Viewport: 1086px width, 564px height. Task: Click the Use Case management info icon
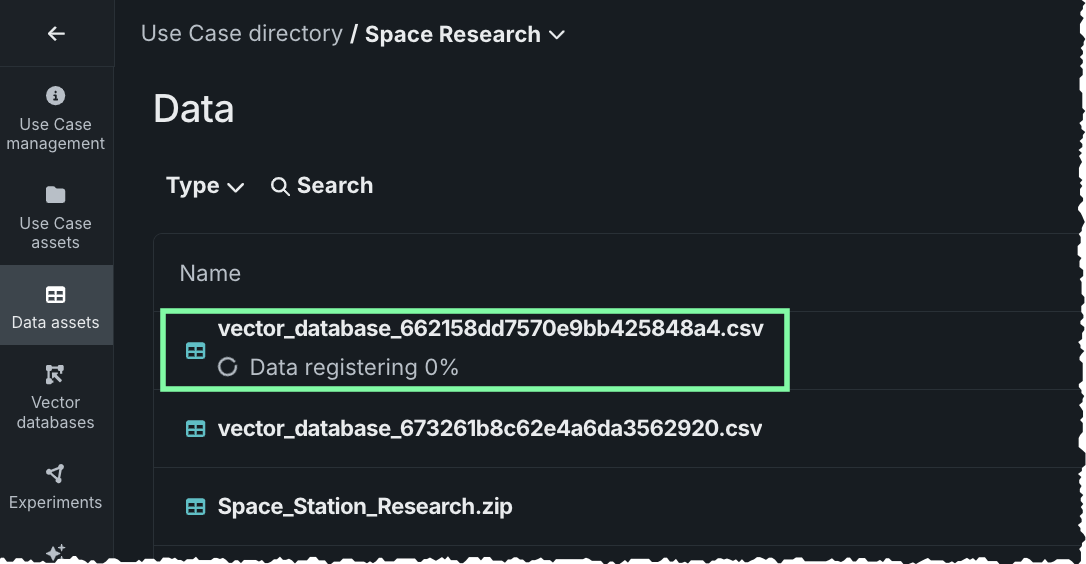[x=56, y=96]
